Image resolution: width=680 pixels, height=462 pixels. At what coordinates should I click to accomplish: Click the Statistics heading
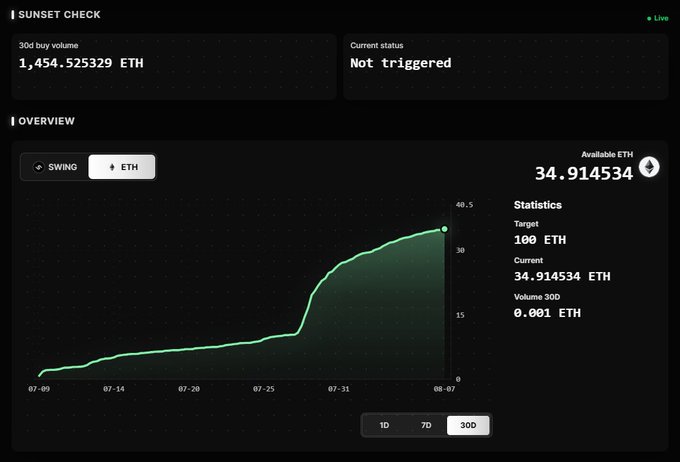tap(538, 205)
